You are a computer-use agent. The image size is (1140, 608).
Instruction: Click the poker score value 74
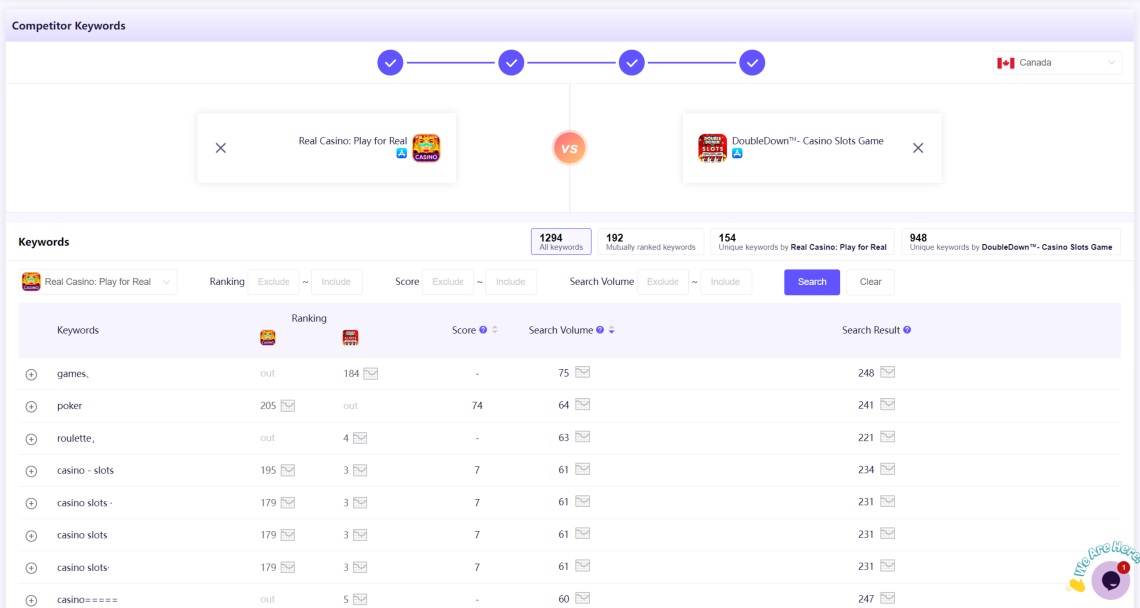click(477, 406)
